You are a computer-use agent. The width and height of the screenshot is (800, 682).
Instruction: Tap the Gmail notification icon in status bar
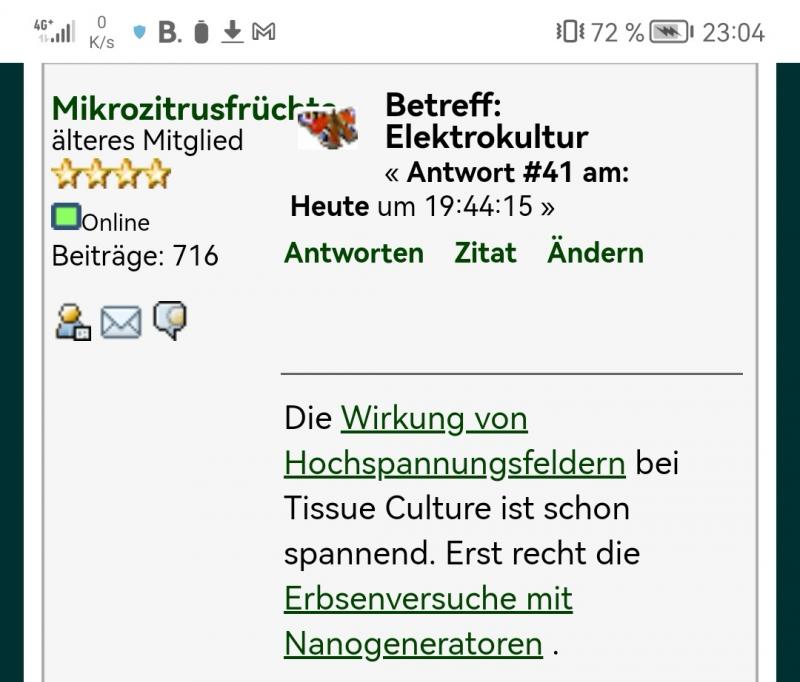pos(263,32)
